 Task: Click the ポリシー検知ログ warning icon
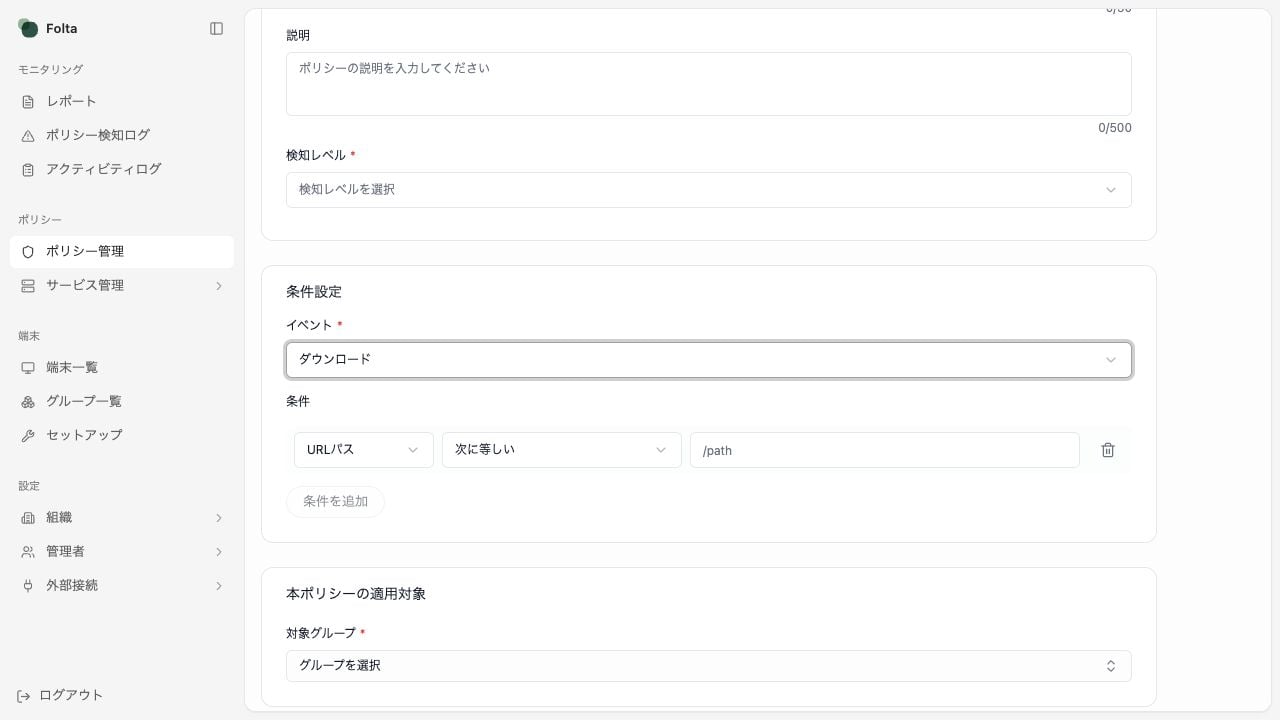point(28,136)
